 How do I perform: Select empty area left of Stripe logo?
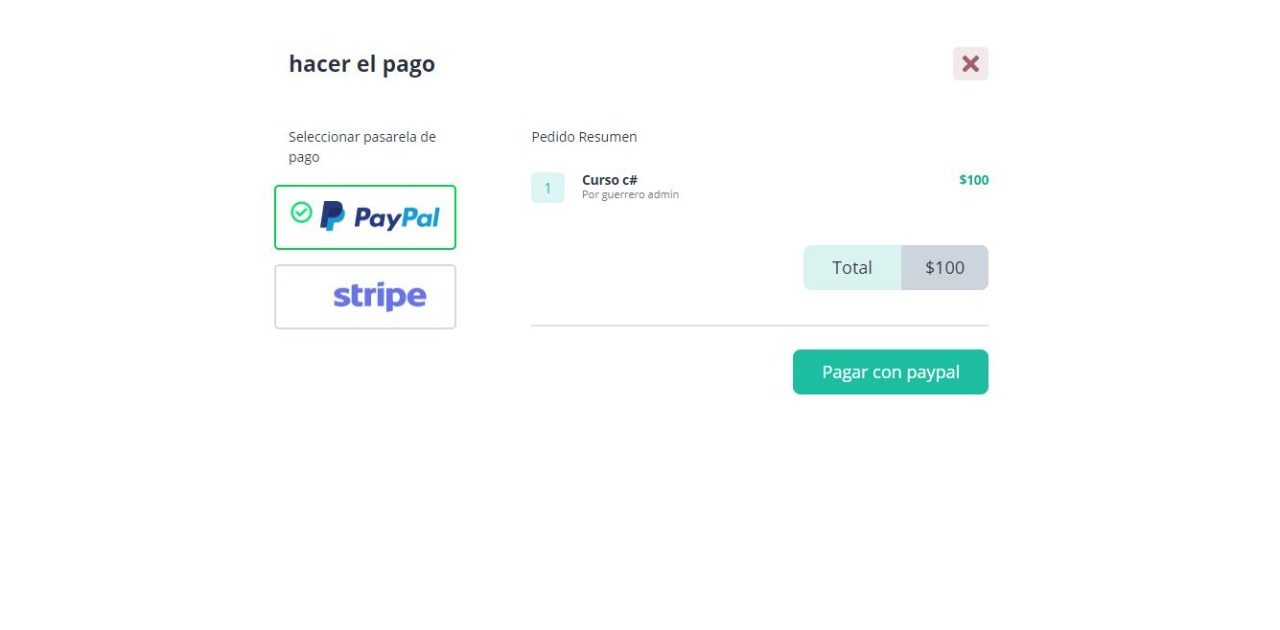(304, 297)
